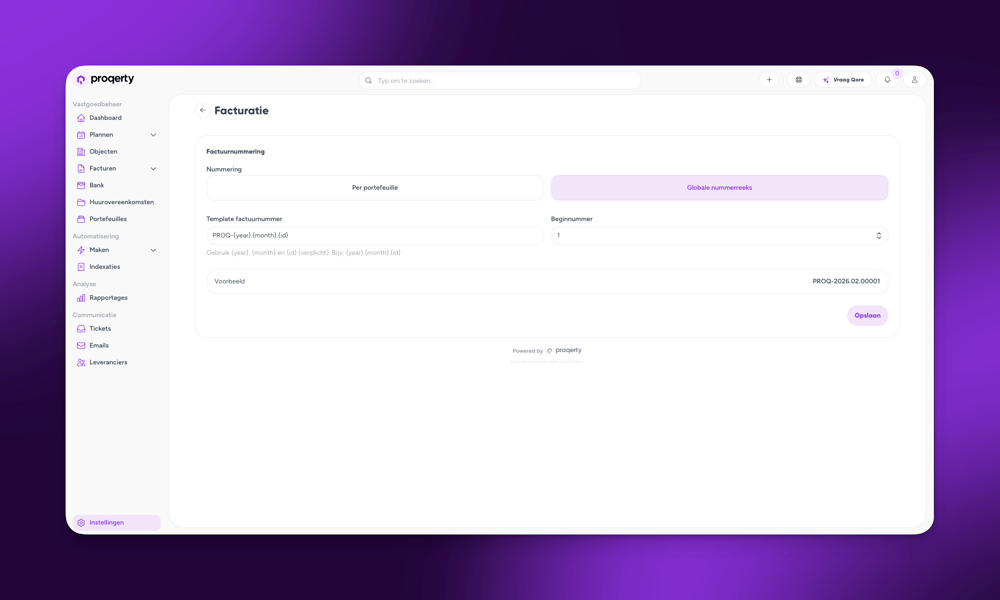
Task: Click the back arrow next to Facturatie
Action: [203, 111]
